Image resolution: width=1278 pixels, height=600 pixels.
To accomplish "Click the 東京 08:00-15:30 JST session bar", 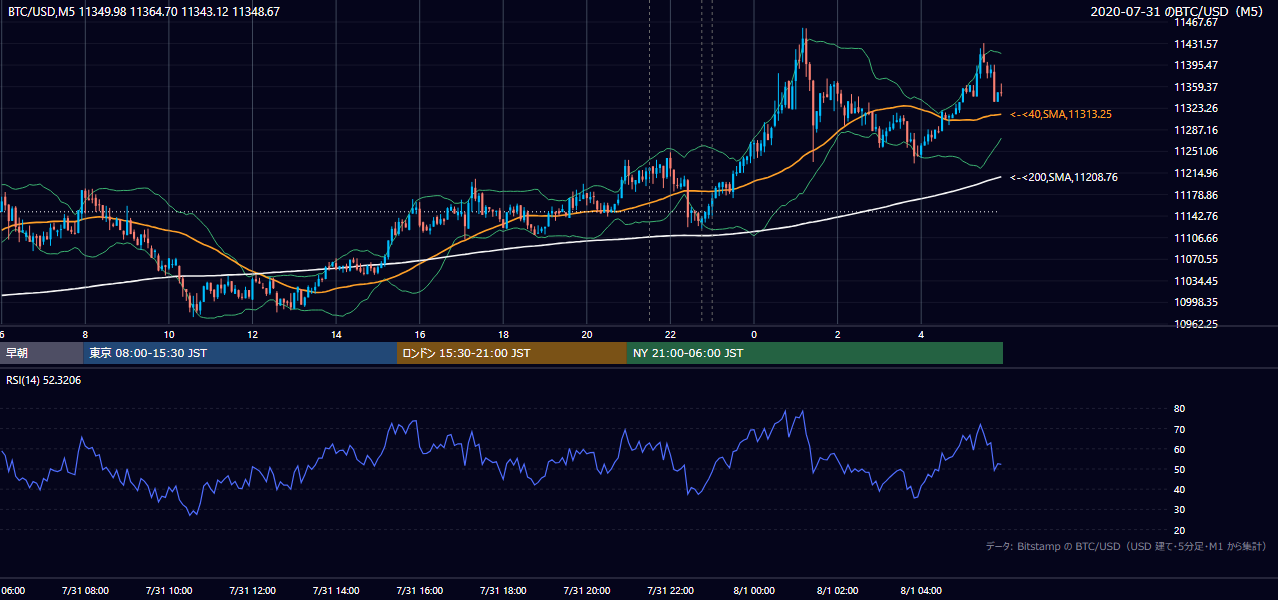I will coord(240,353).
